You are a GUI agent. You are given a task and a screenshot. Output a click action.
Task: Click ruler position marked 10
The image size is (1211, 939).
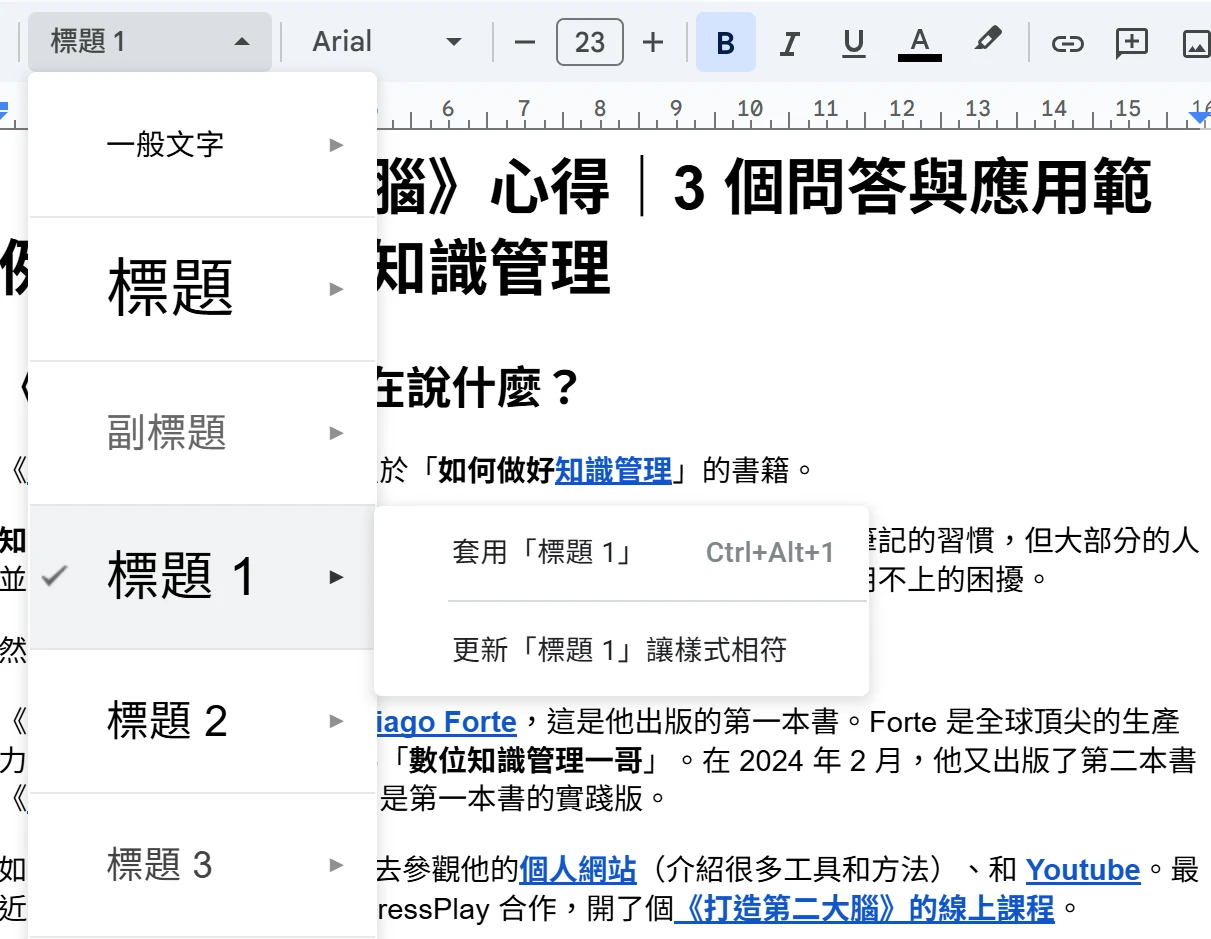(750, 109)
